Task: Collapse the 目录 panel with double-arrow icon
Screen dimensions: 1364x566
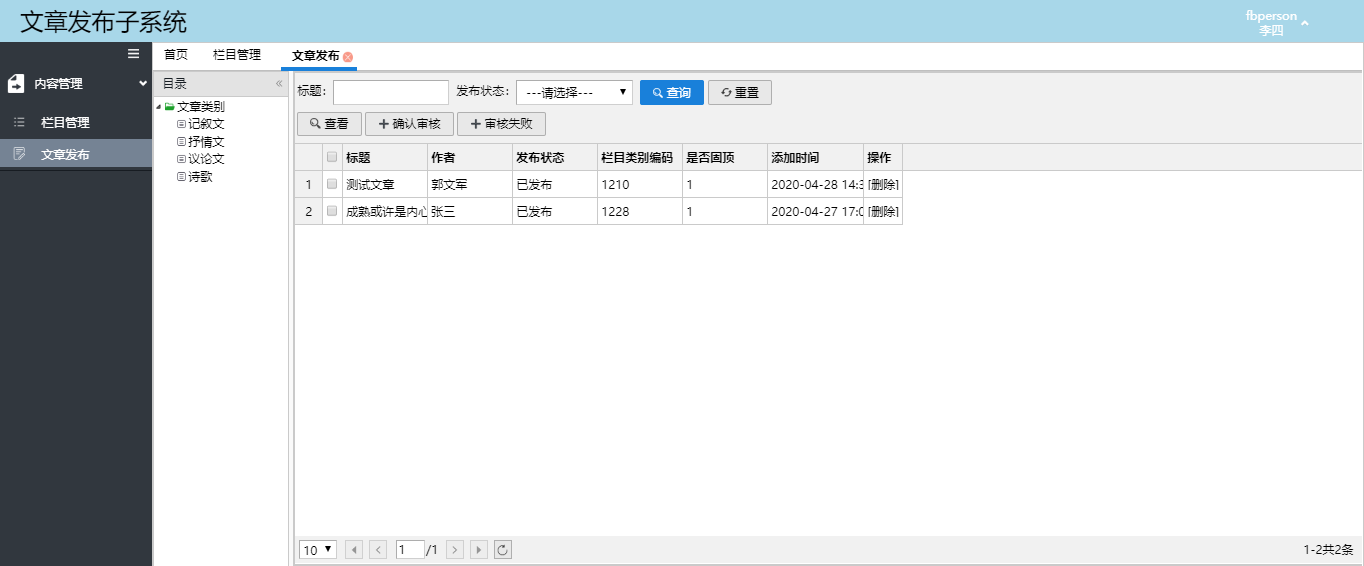Action: [x=279, y=84]
